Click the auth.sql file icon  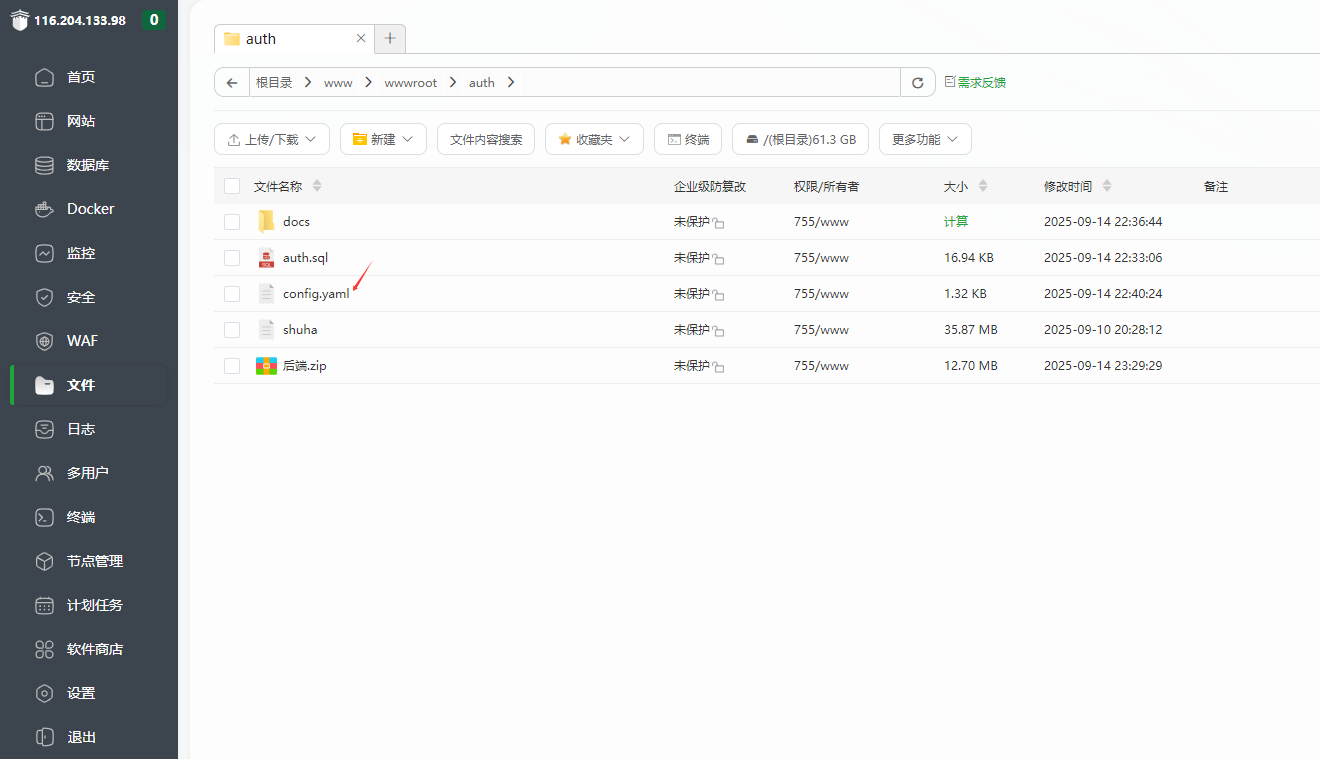(x=266, y=258)
